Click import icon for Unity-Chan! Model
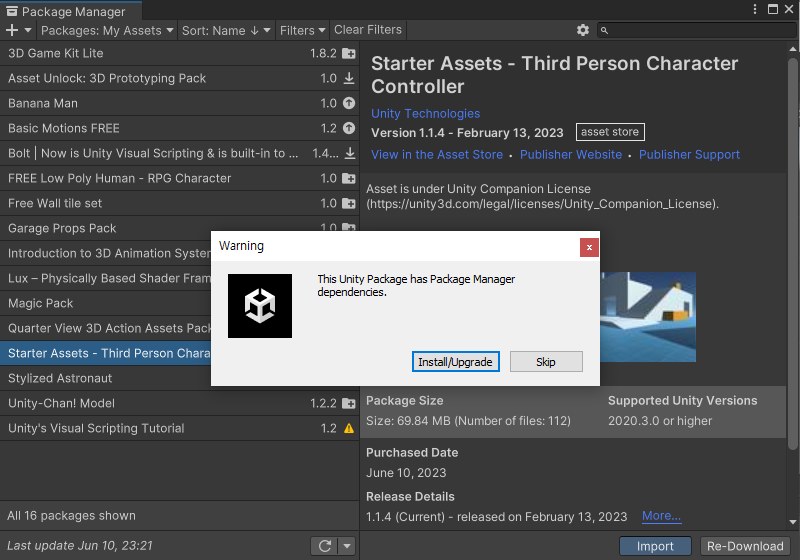800x560 pixels. 349,403
